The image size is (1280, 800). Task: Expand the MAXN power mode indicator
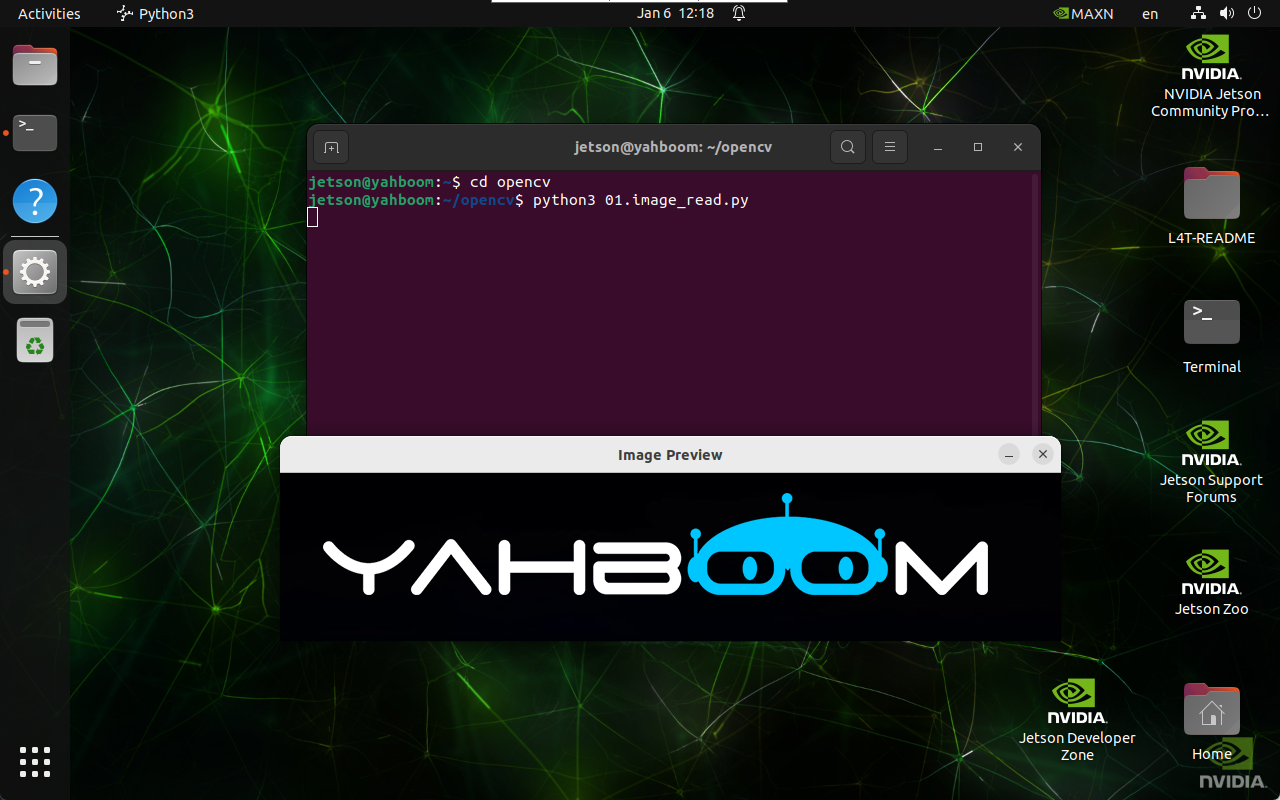1084,14
